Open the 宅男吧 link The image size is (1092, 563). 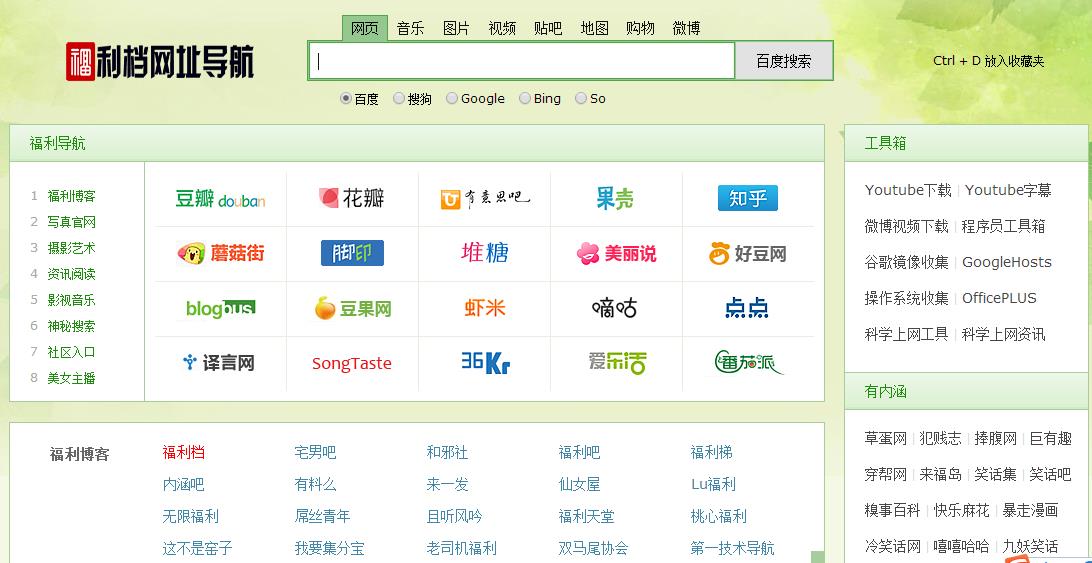(315, 453)
